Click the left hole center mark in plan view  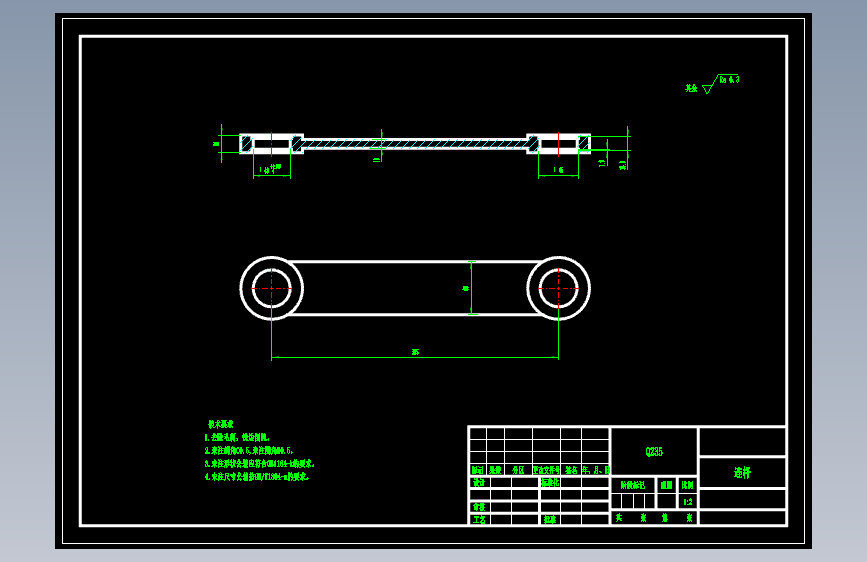[271, 288]
